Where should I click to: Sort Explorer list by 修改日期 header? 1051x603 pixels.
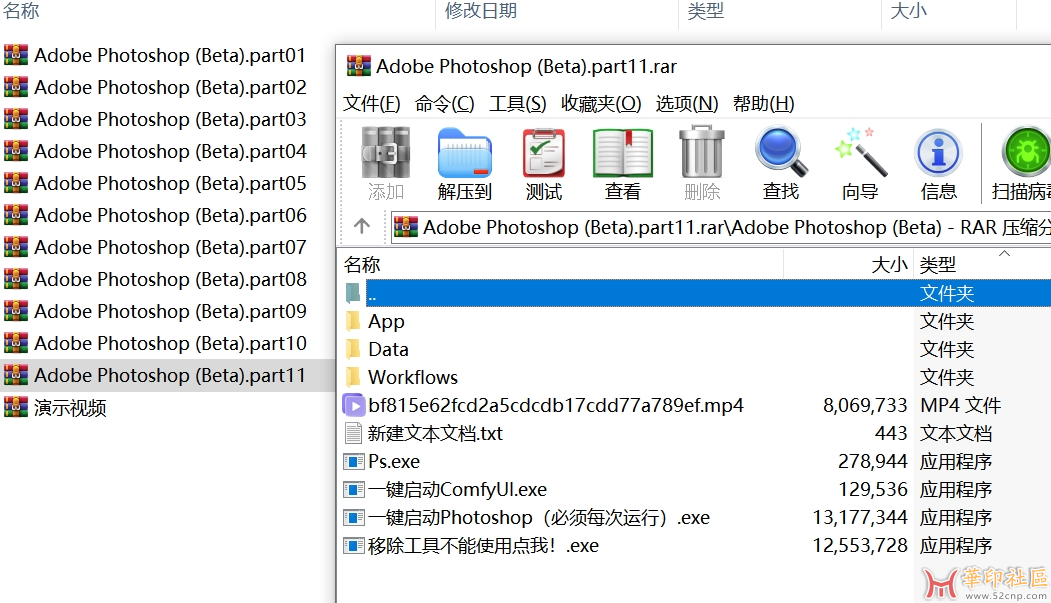[x=481, y=11]
